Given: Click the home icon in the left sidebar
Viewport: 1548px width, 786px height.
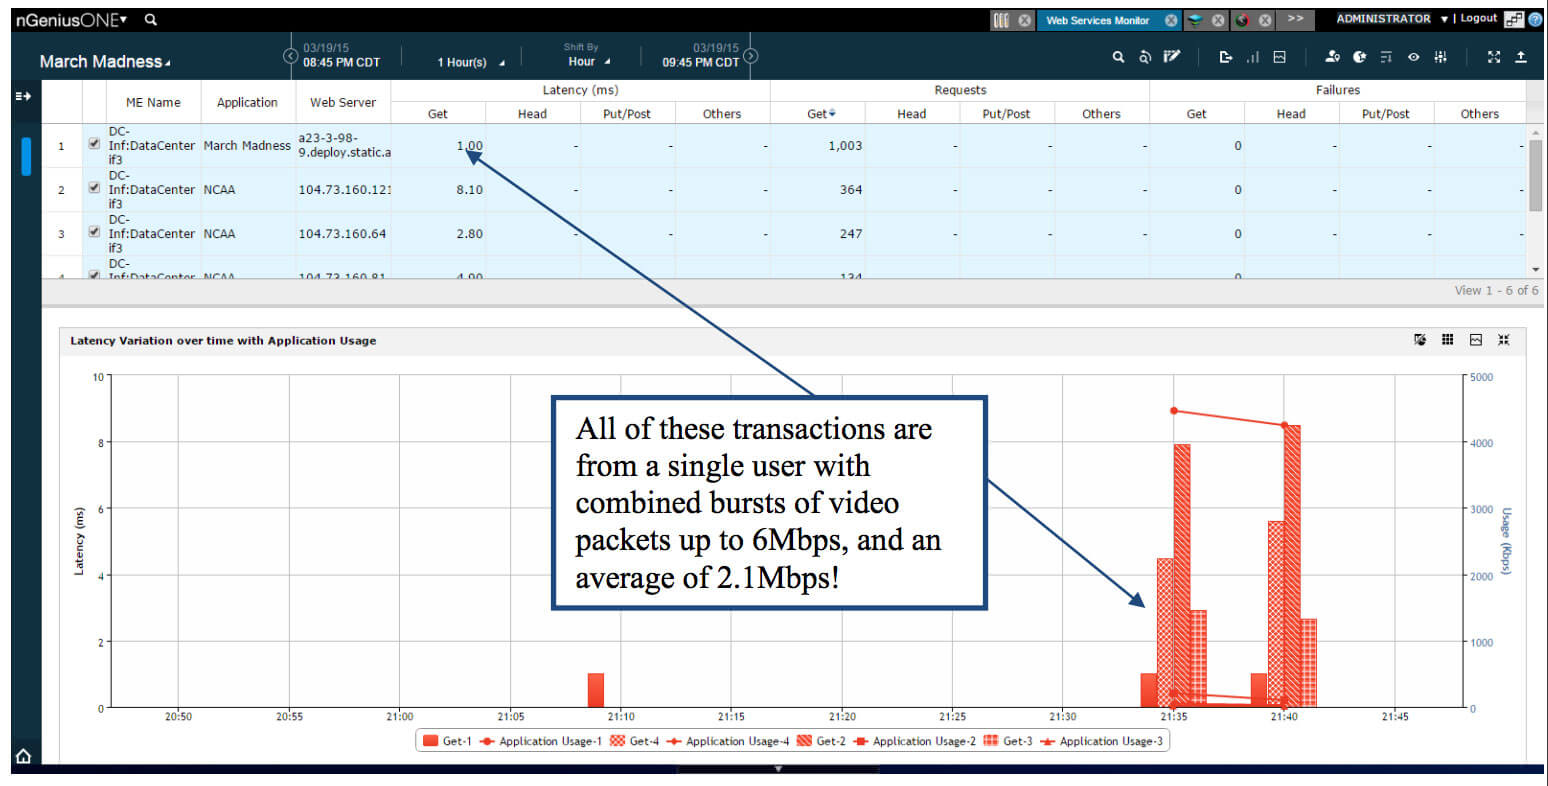Looking at the screenshot, I should click(24, 756).
